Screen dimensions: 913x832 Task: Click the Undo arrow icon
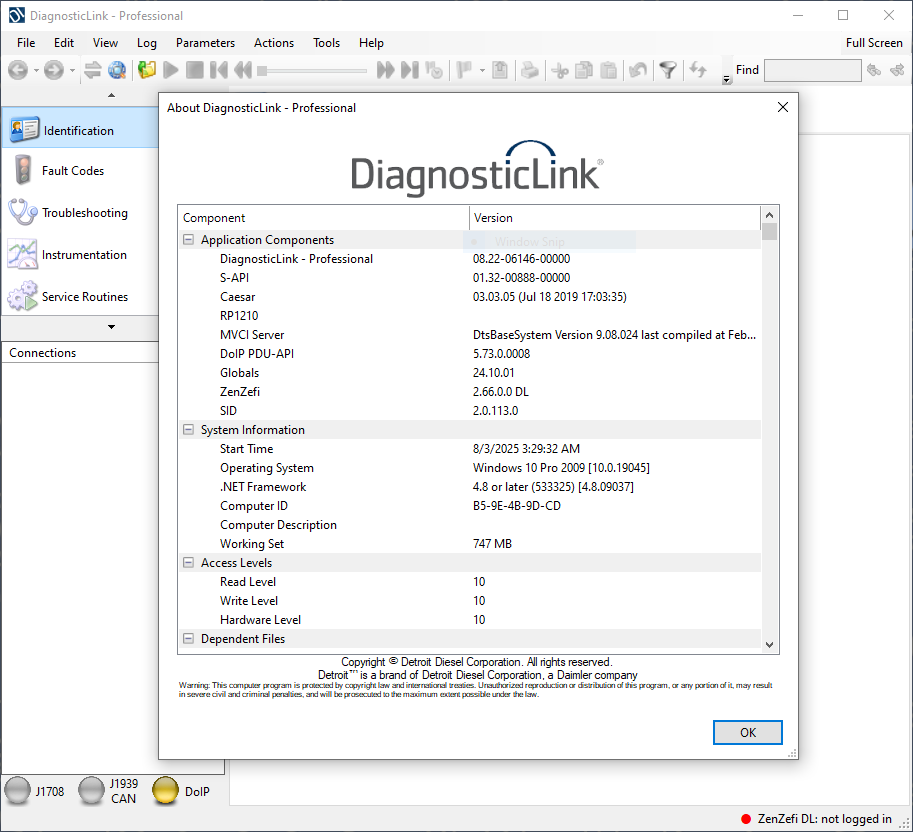tap(638, 70)
